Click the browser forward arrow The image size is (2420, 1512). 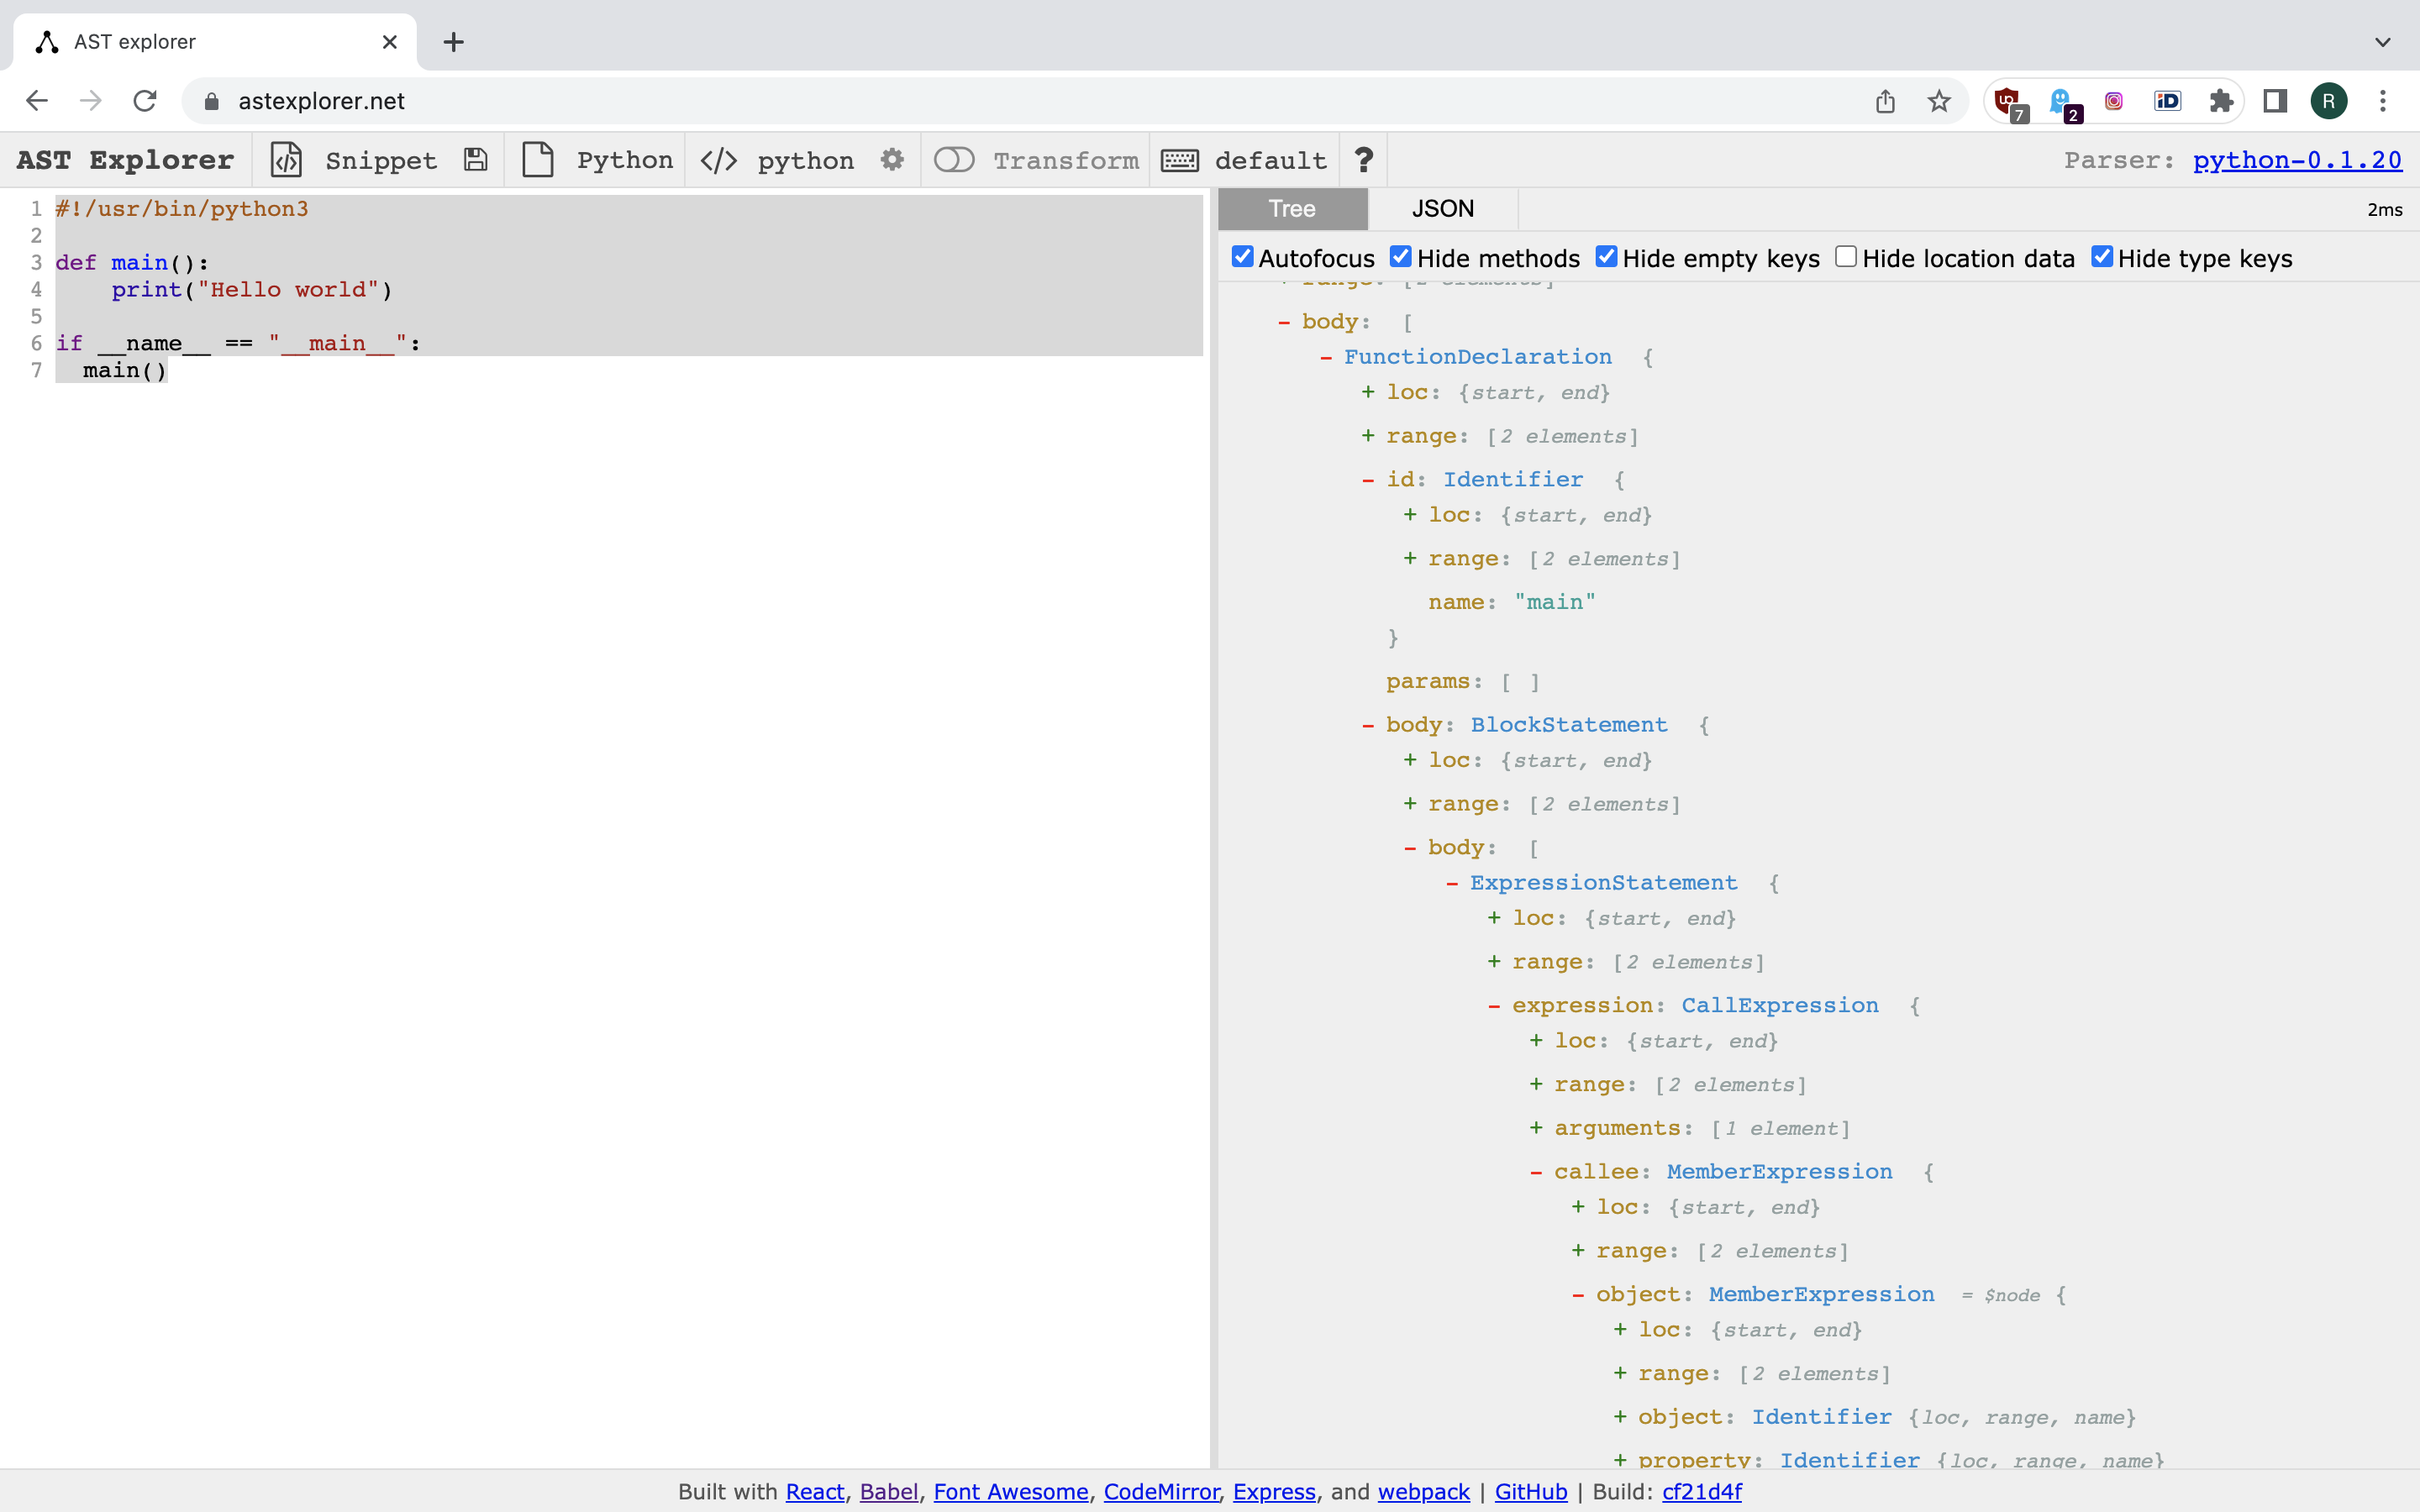click(91, 101)
